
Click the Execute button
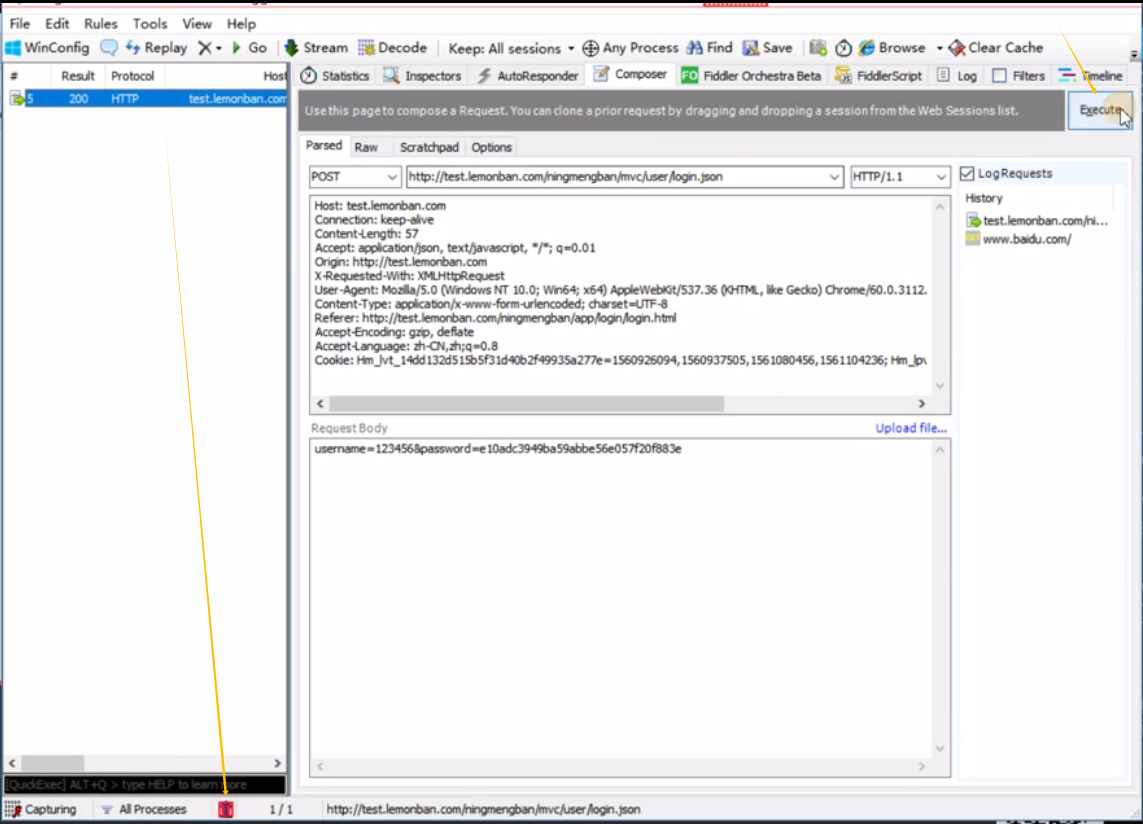1100,110
